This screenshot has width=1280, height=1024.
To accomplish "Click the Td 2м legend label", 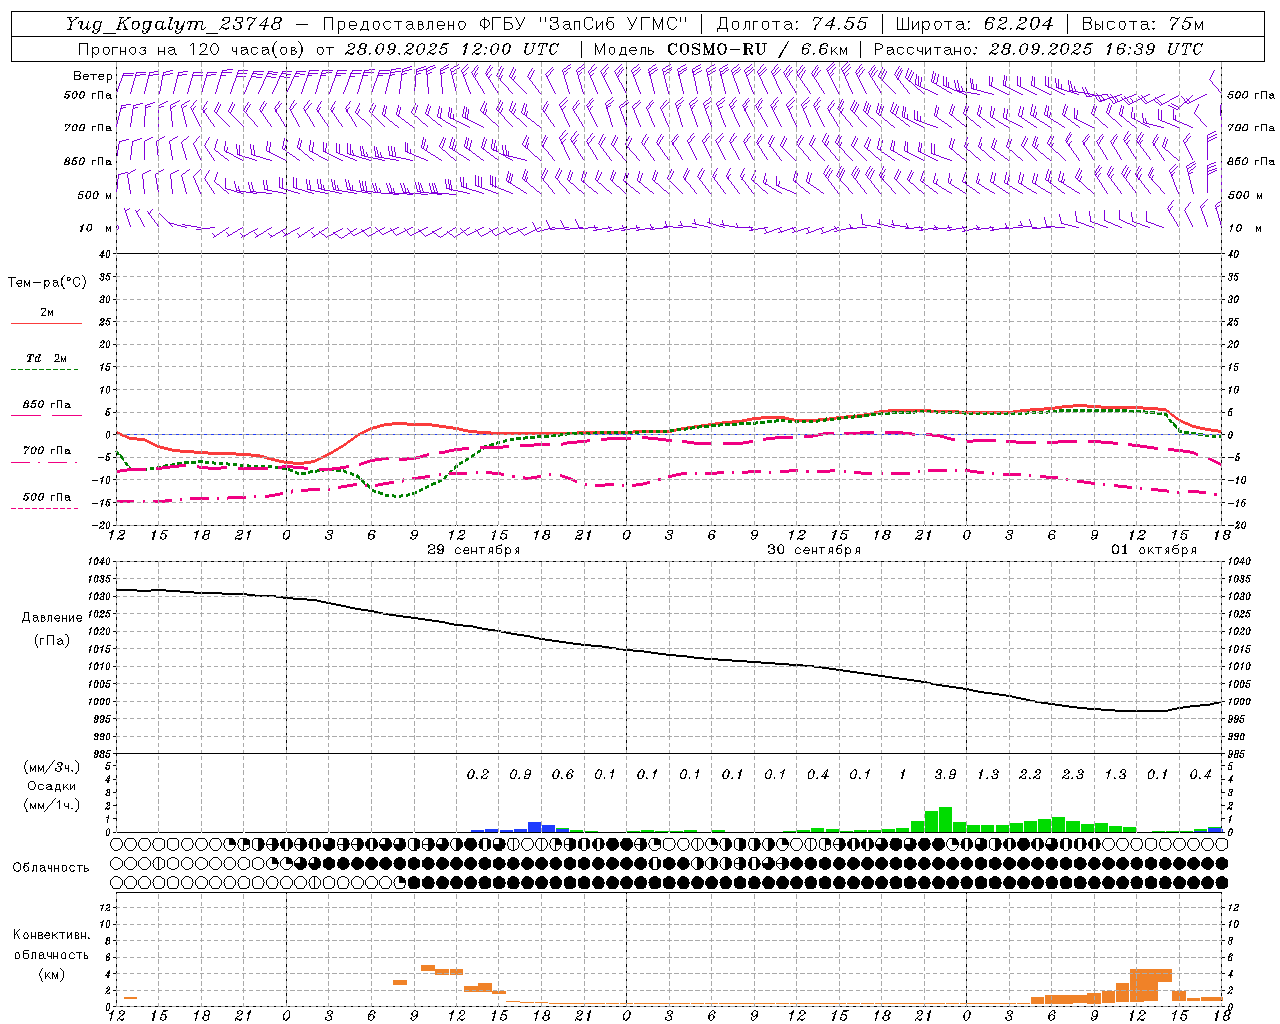I will 46,358.
